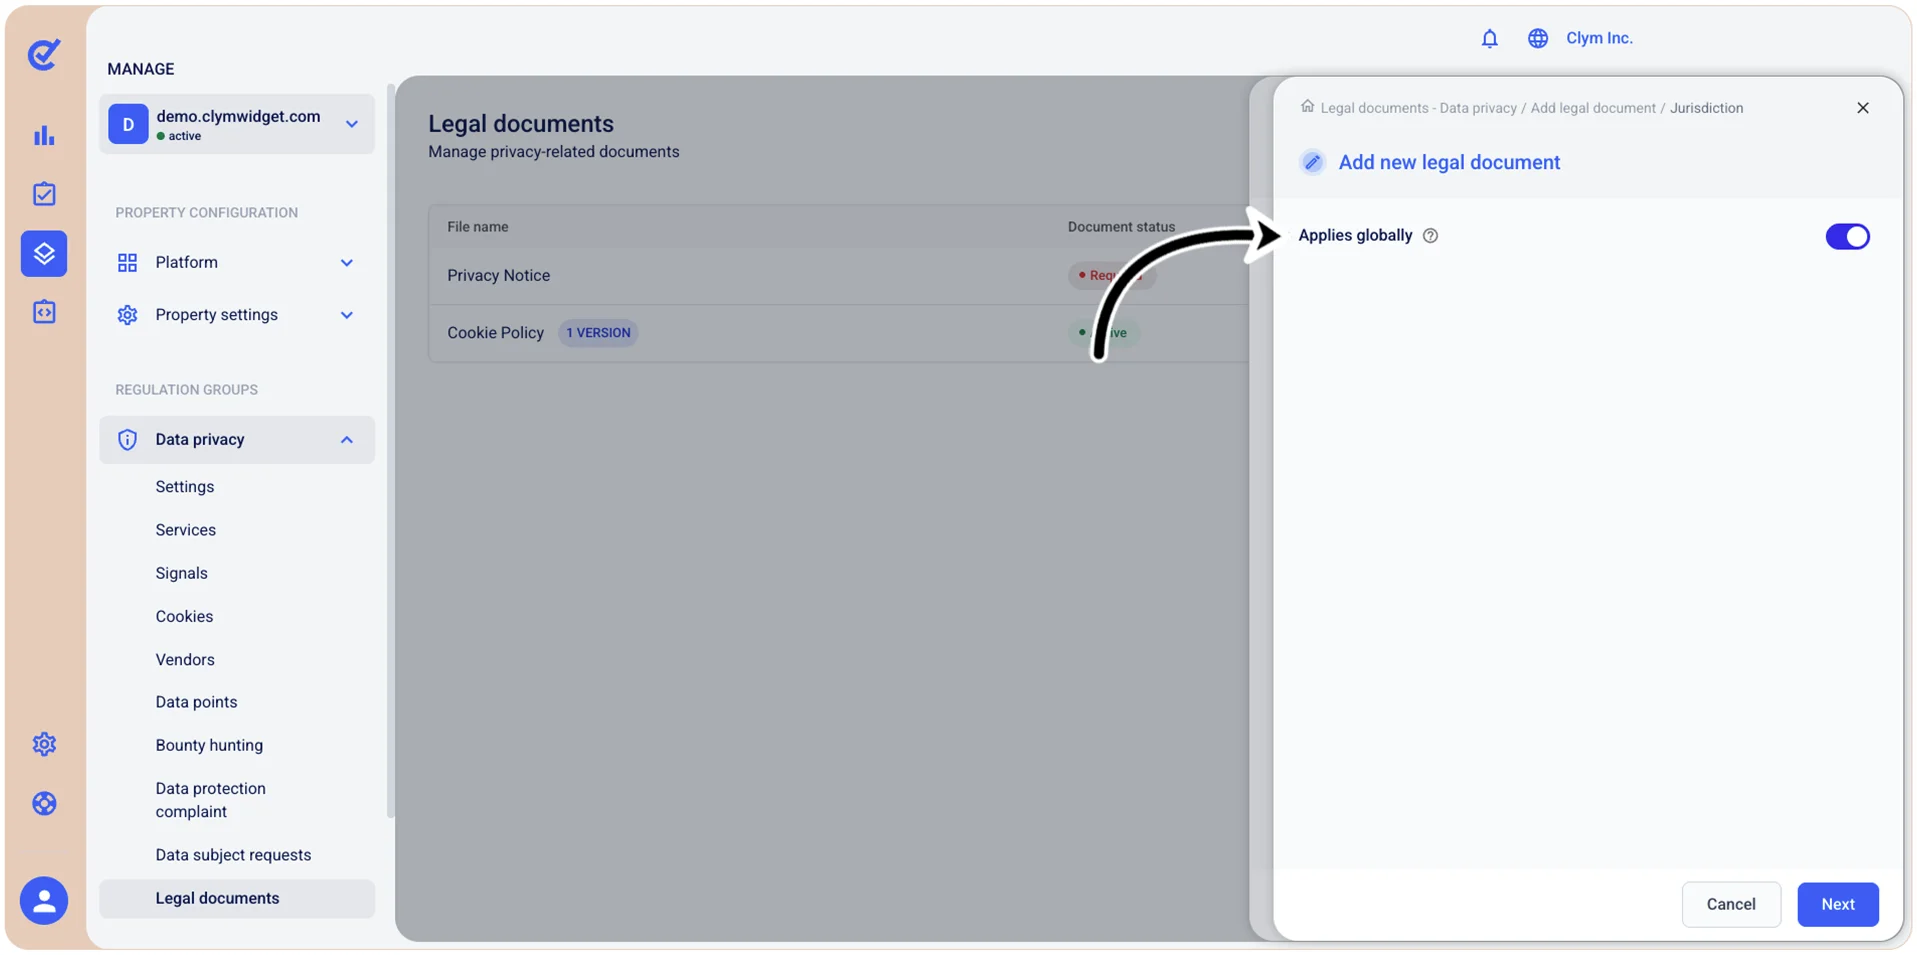Viewport: 1917px width, 955px height.
Task: Click the pencil edit icon in panel header
Action: pyautogui.click(x=1313, y=162)
